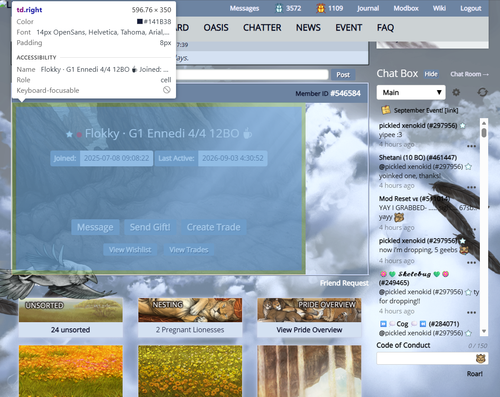Image resolution: width=500 pixels, height=397 pixels.
Task: Expand the Main chat channel dropdown
Action: click(411, 92)
